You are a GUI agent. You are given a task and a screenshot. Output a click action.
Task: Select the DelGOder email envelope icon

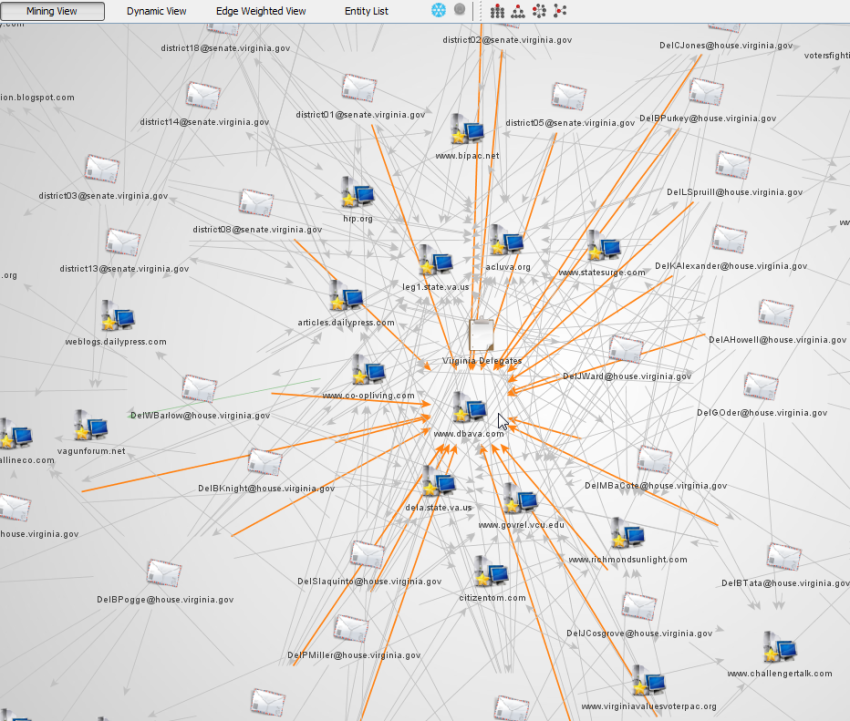[x=761, y=387]
